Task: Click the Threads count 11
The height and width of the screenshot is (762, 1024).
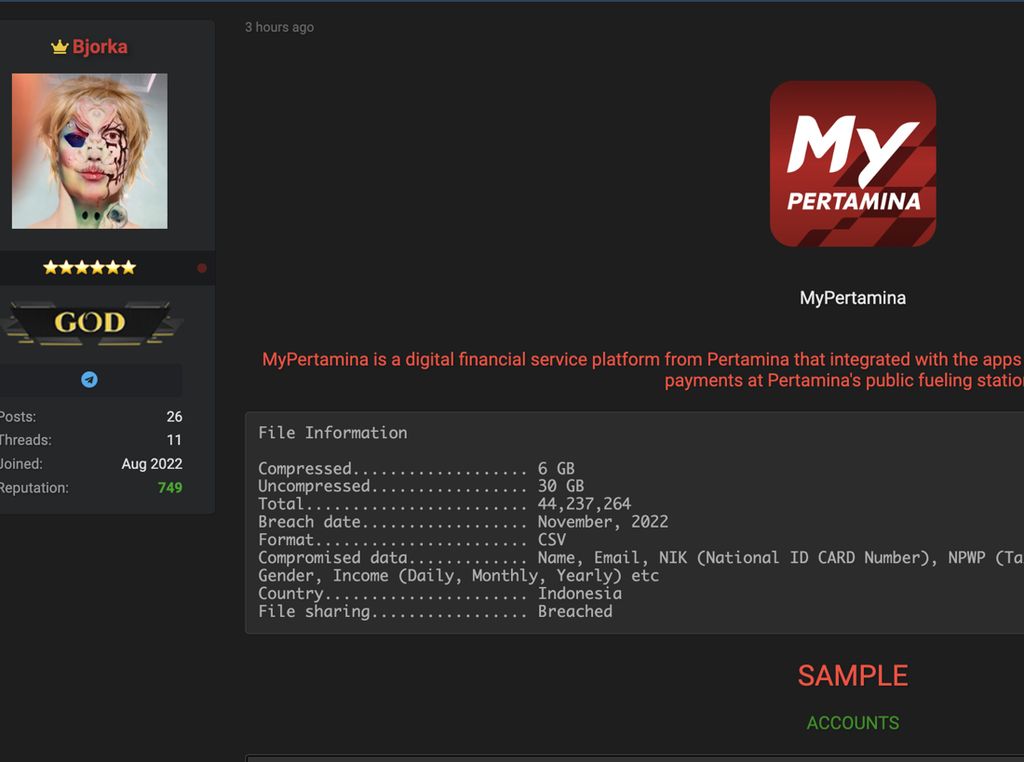Action: click(174, 440)
